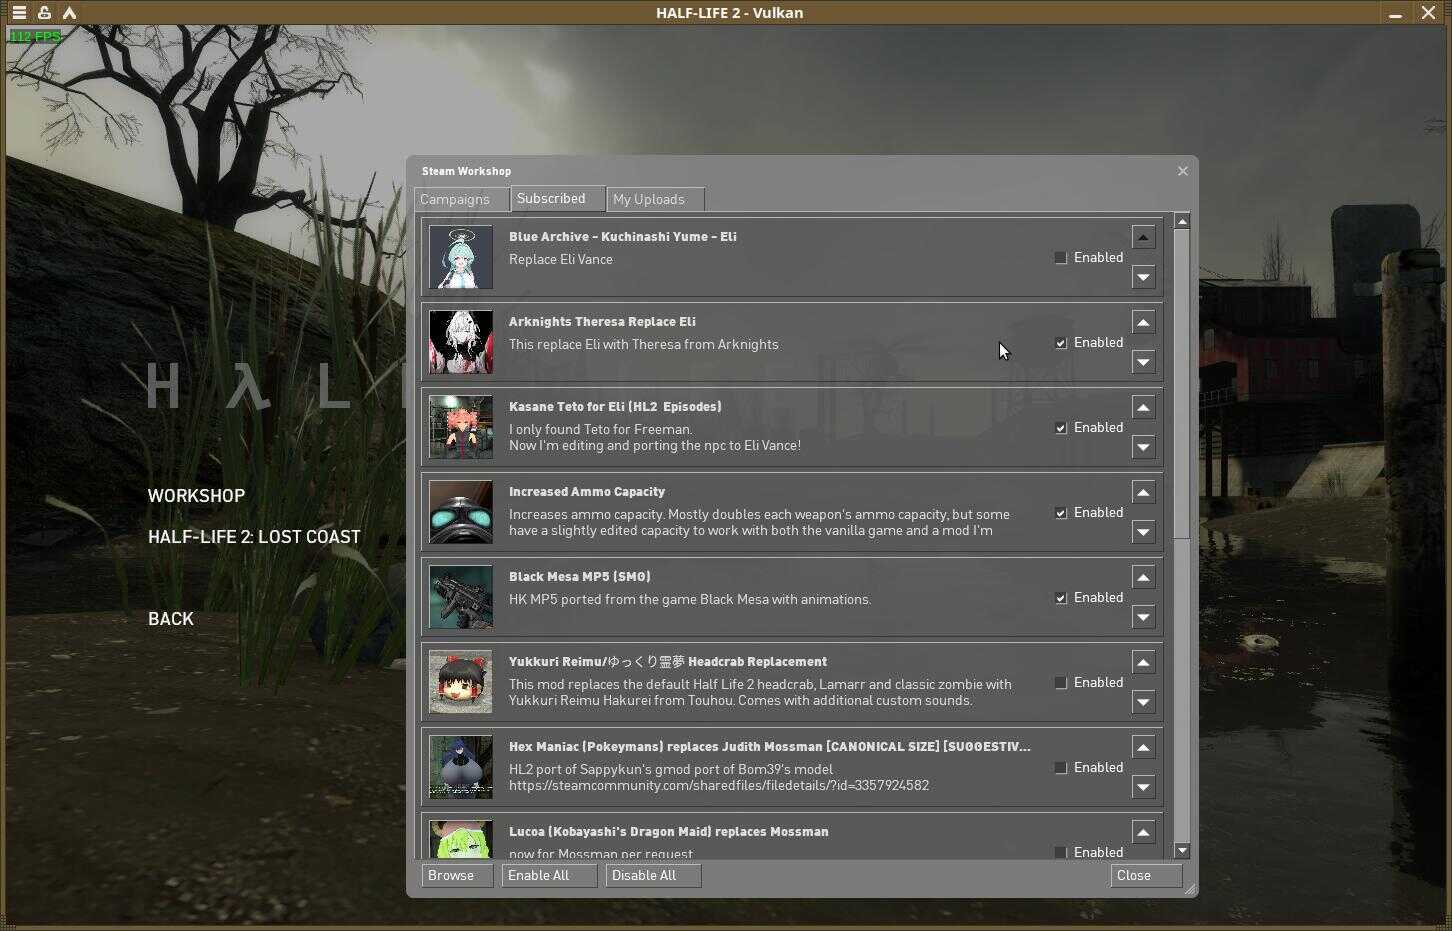
Task: Uncheck Black Mesa MP5 Enabled box
Action: pos(1061,598)
